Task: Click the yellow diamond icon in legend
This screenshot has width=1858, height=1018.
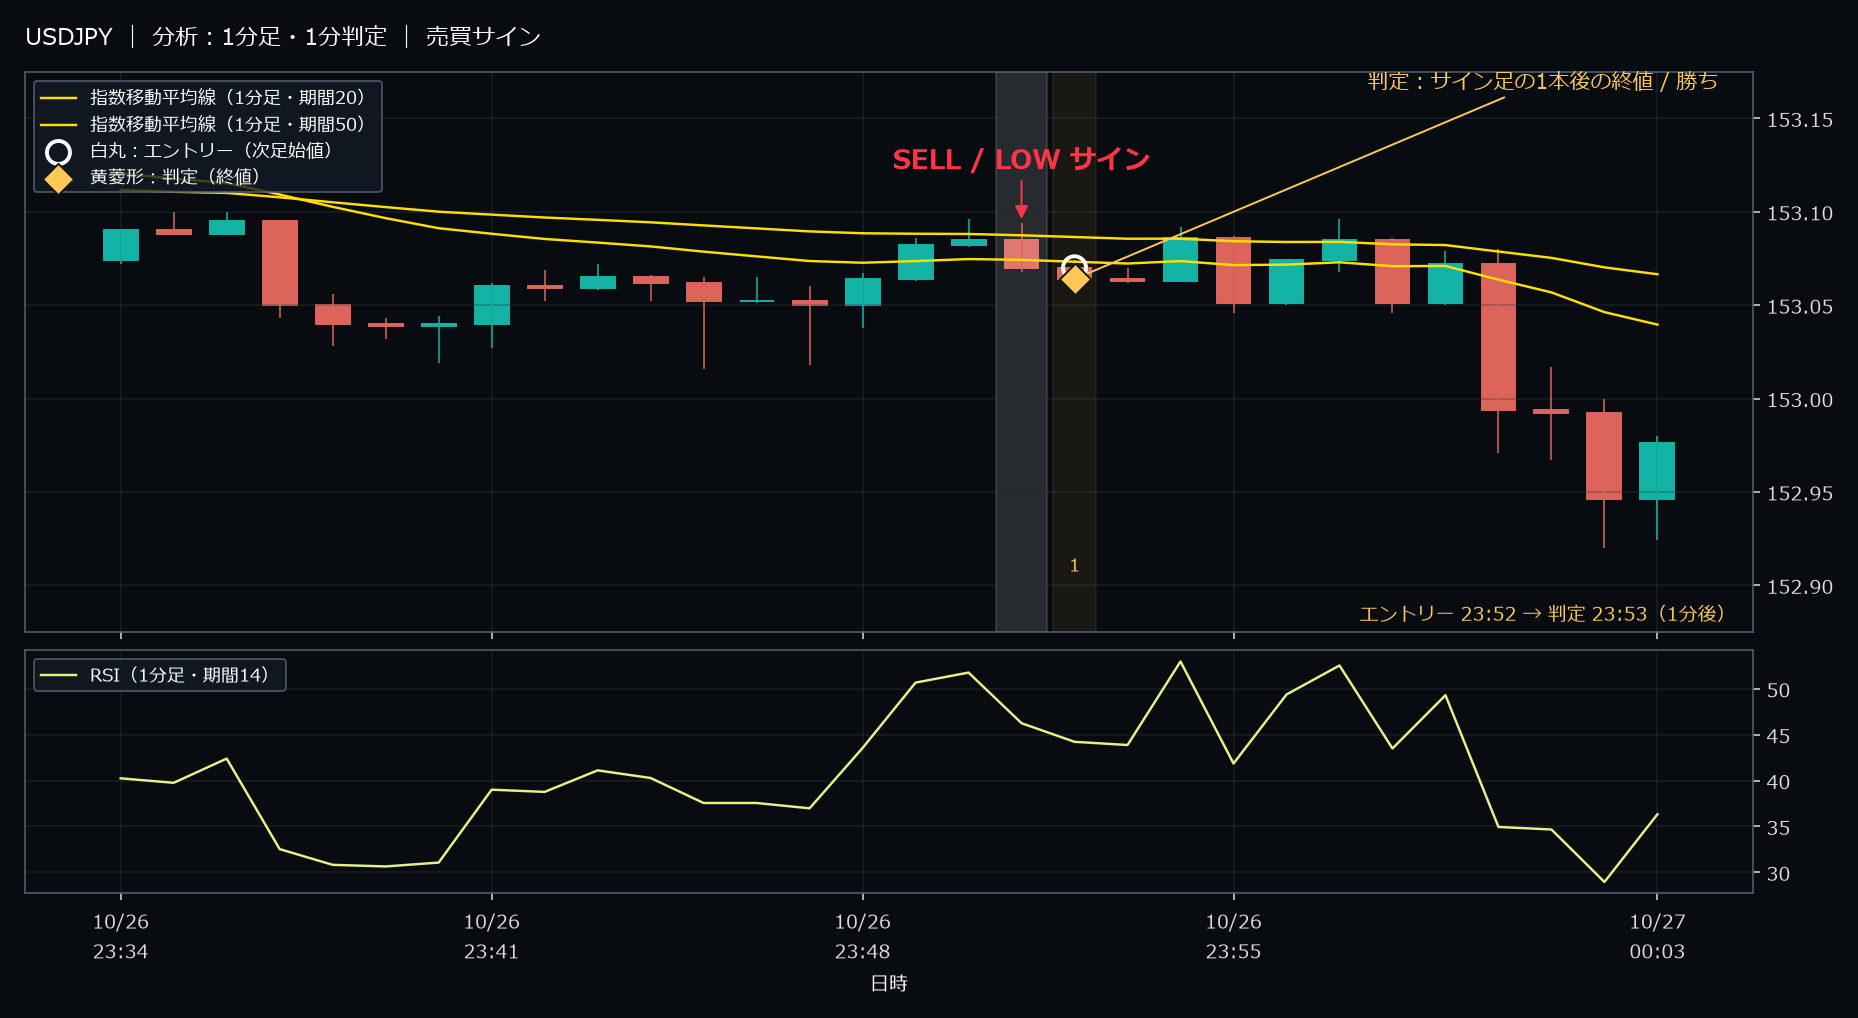Action: [x=59, y=179]
